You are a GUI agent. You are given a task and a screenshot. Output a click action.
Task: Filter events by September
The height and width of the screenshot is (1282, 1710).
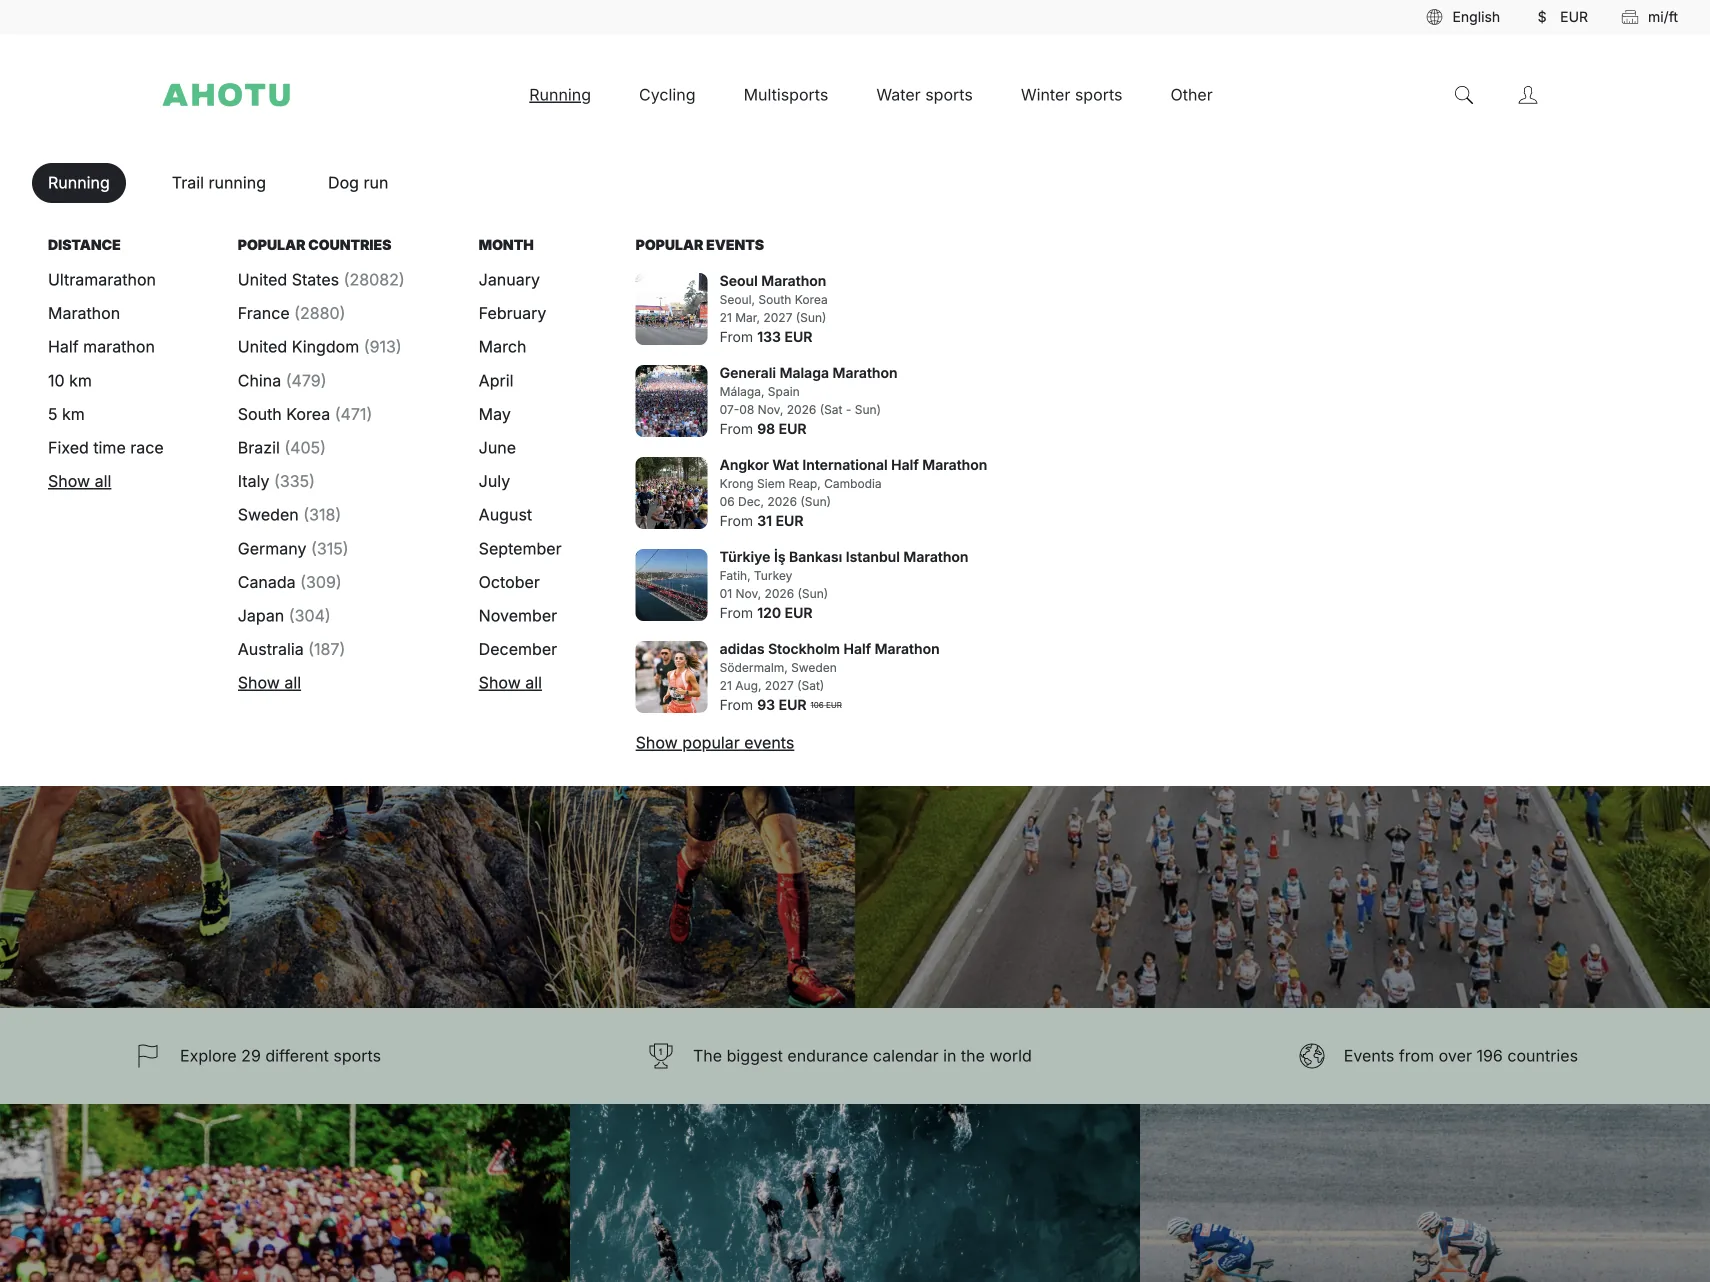[x=520, y=549]
